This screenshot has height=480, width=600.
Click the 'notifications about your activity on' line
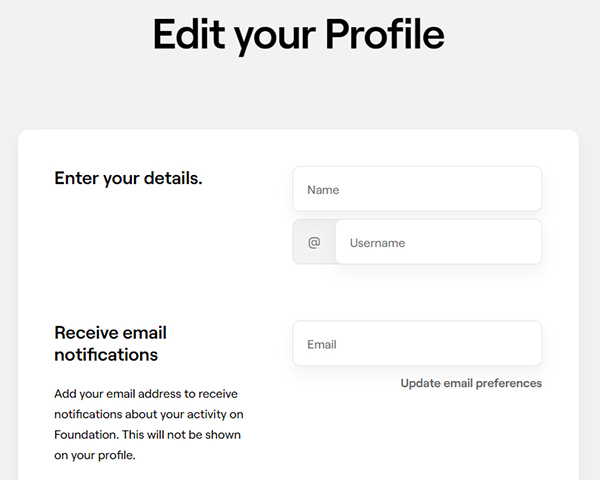[x=149, y=415]
